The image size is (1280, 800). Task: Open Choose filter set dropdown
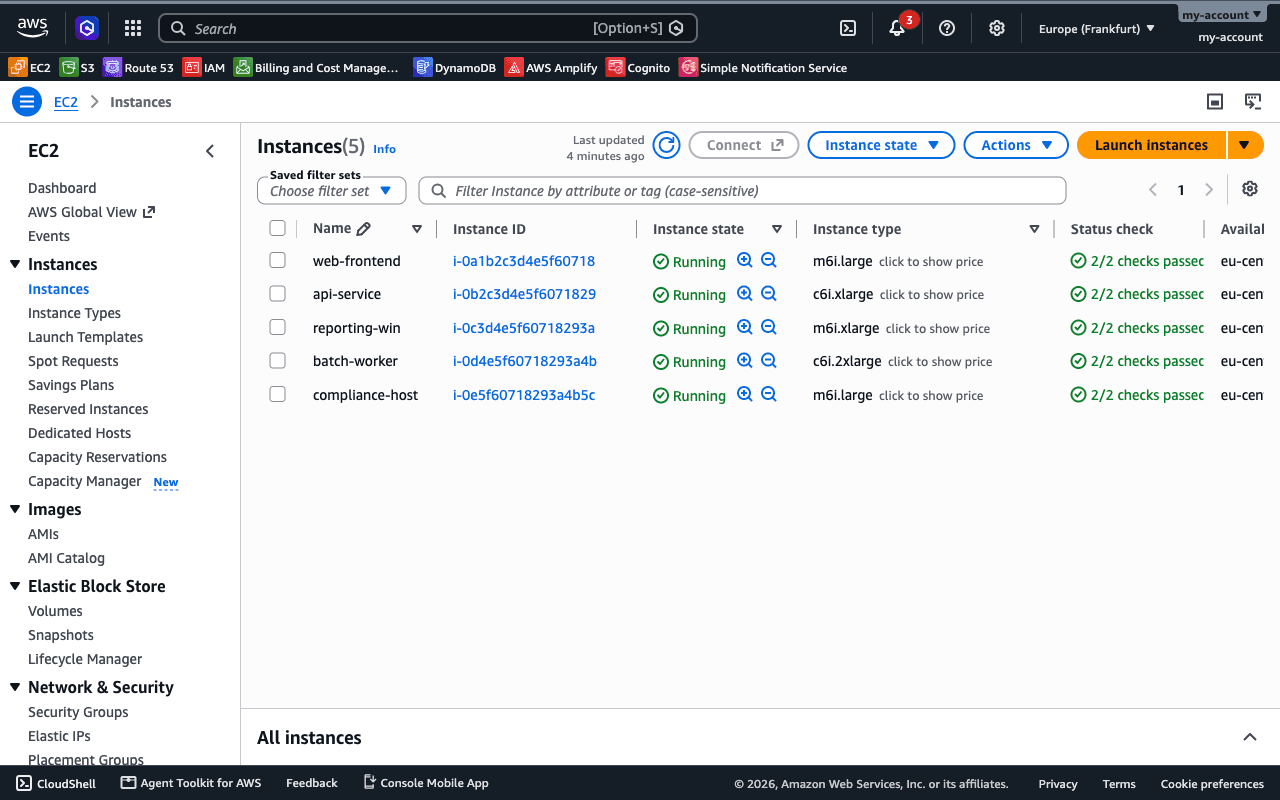[332, 190]
